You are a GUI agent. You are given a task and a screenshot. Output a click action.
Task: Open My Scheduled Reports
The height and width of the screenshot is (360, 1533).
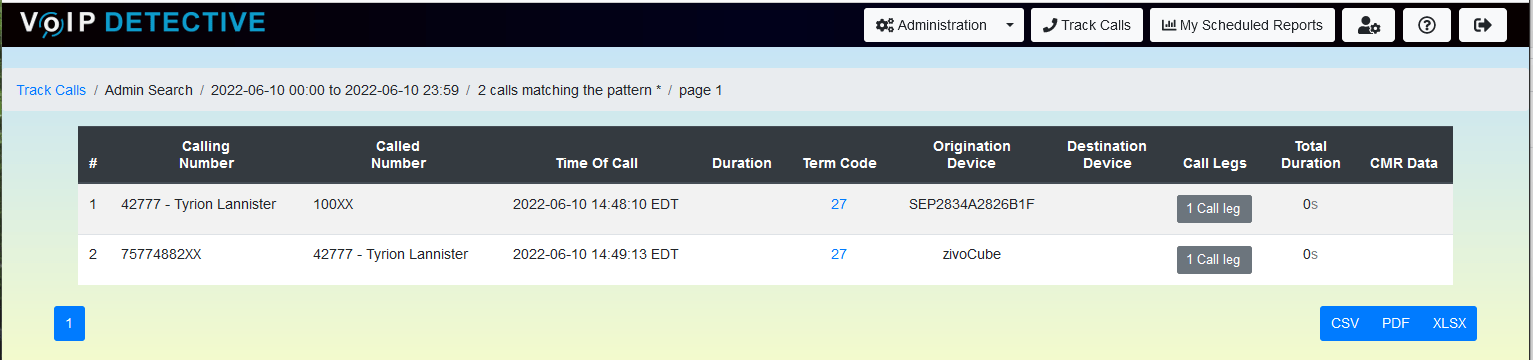1242,26
